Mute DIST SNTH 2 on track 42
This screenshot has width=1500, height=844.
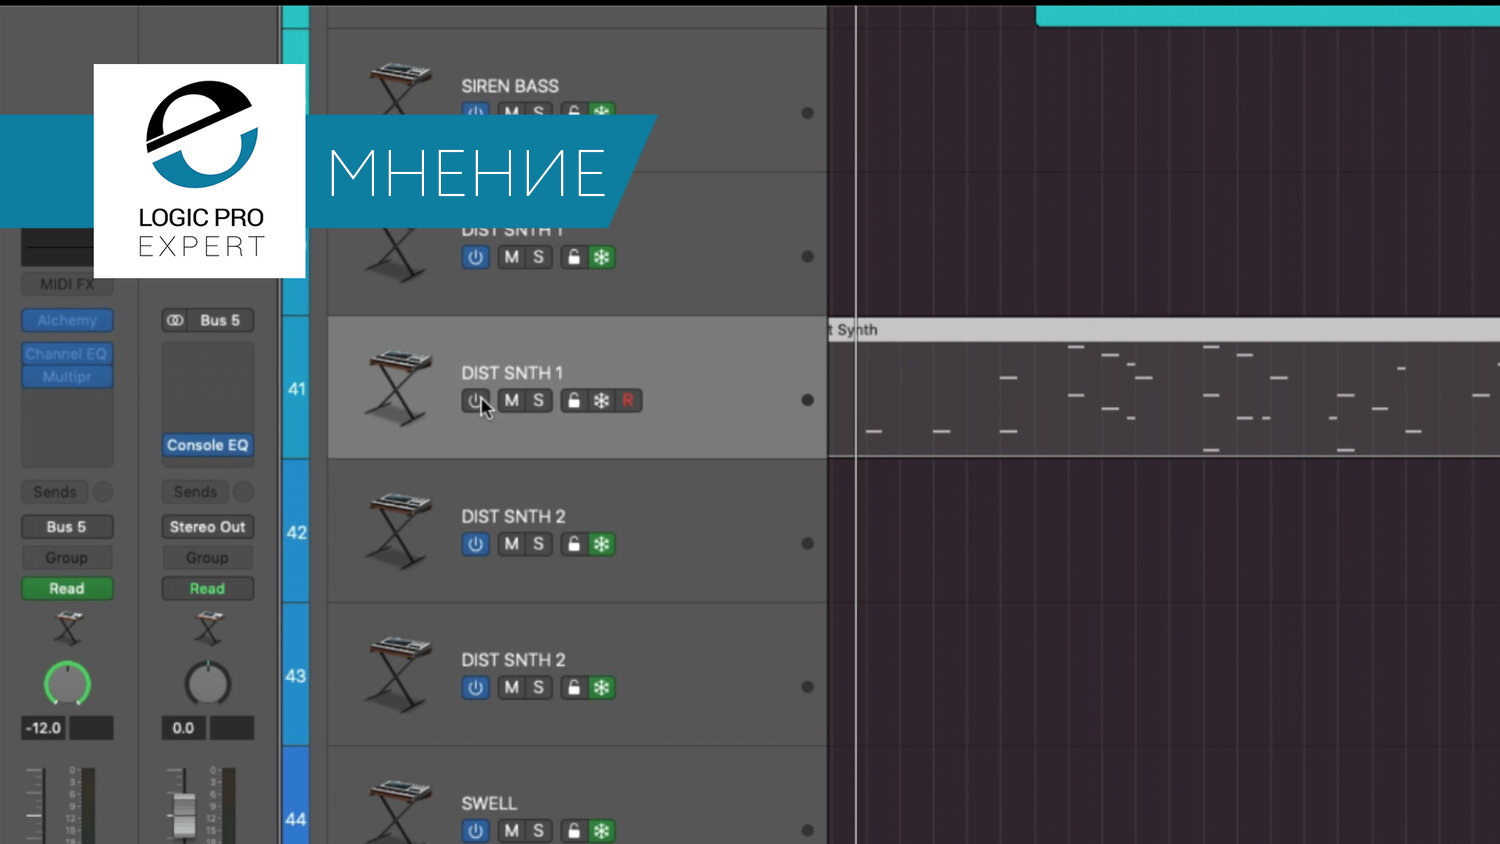tap(512, 544)
